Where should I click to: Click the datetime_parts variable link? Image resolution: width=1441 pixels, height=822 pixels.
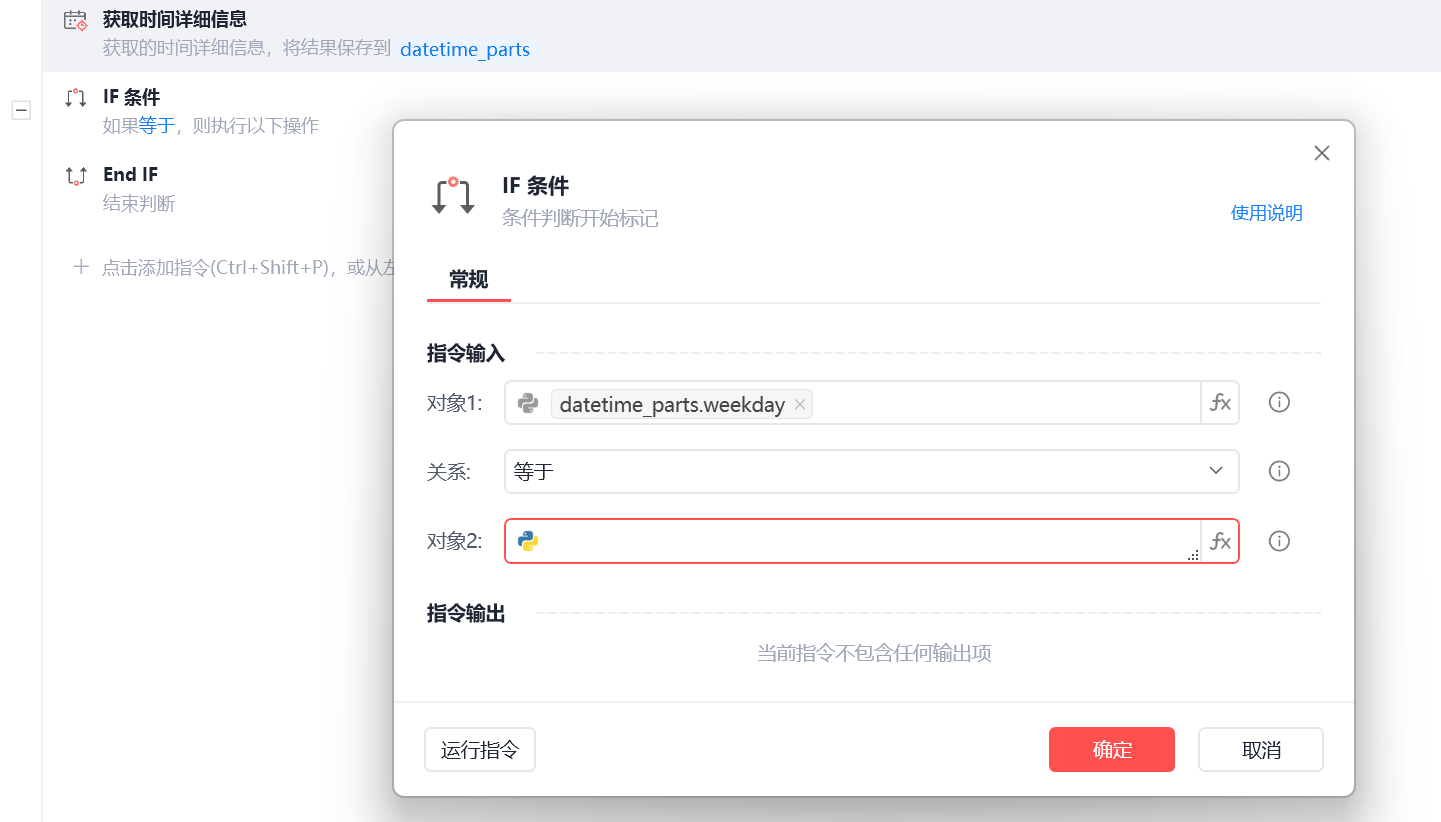coord(465,49)
